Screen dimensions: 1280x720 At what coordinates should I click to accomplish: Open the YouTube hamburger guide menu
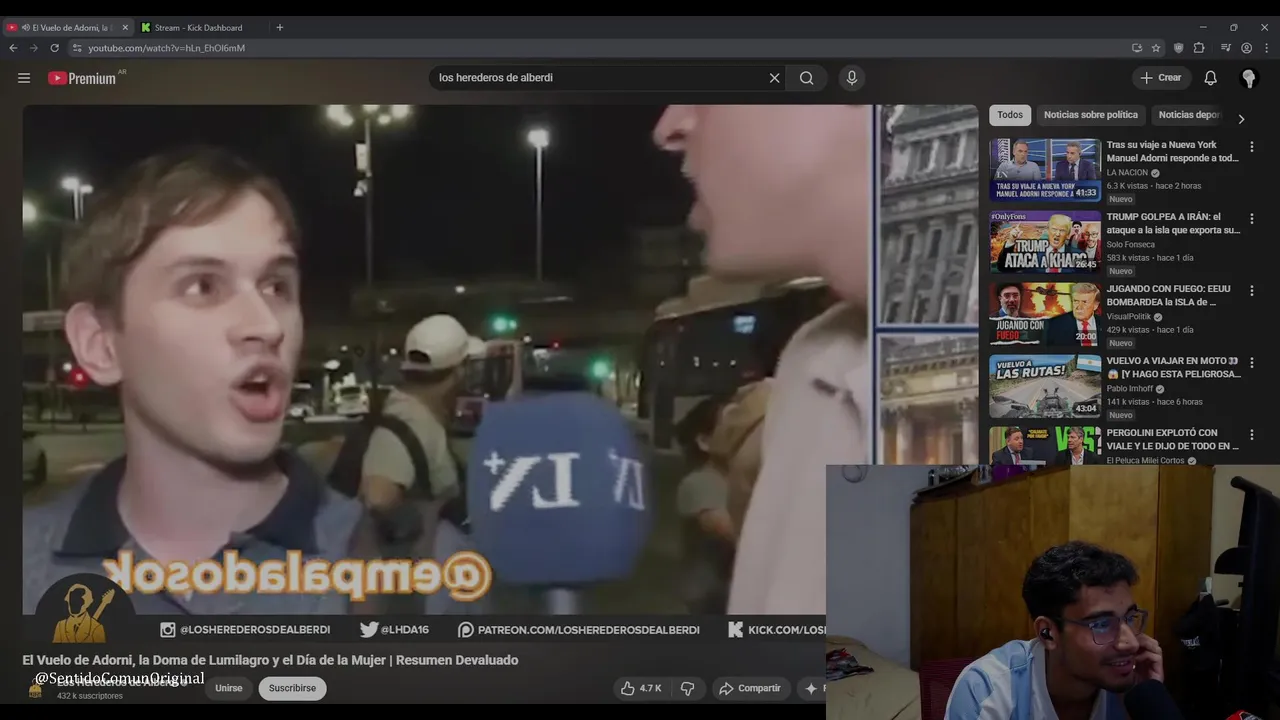click(x=24, y=78)
